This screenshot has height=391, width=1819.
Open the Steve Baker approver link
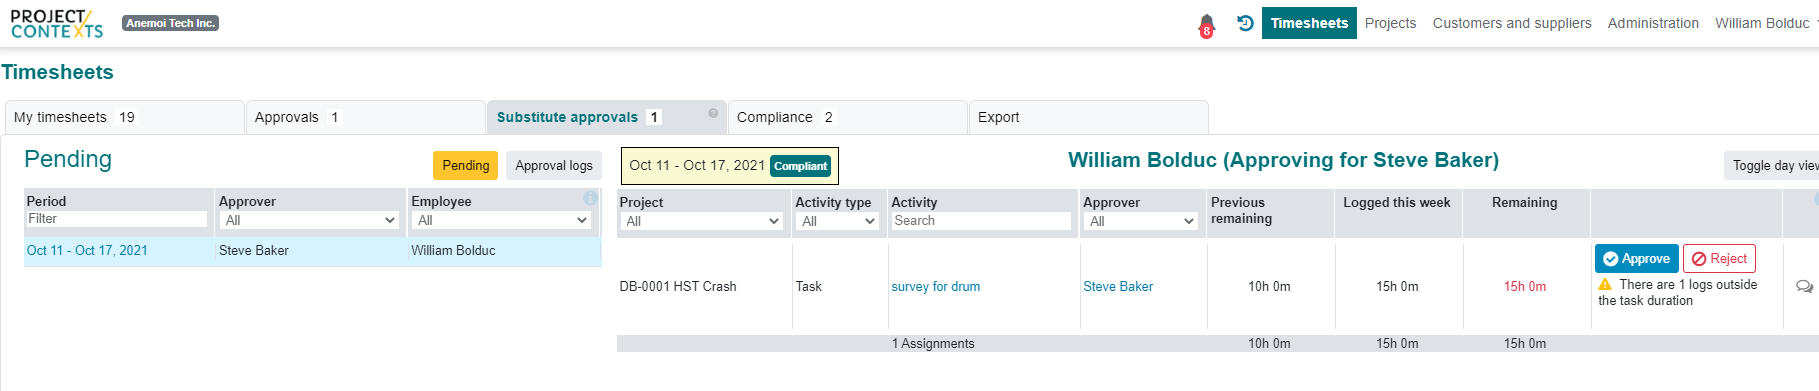click(1118, 286)
